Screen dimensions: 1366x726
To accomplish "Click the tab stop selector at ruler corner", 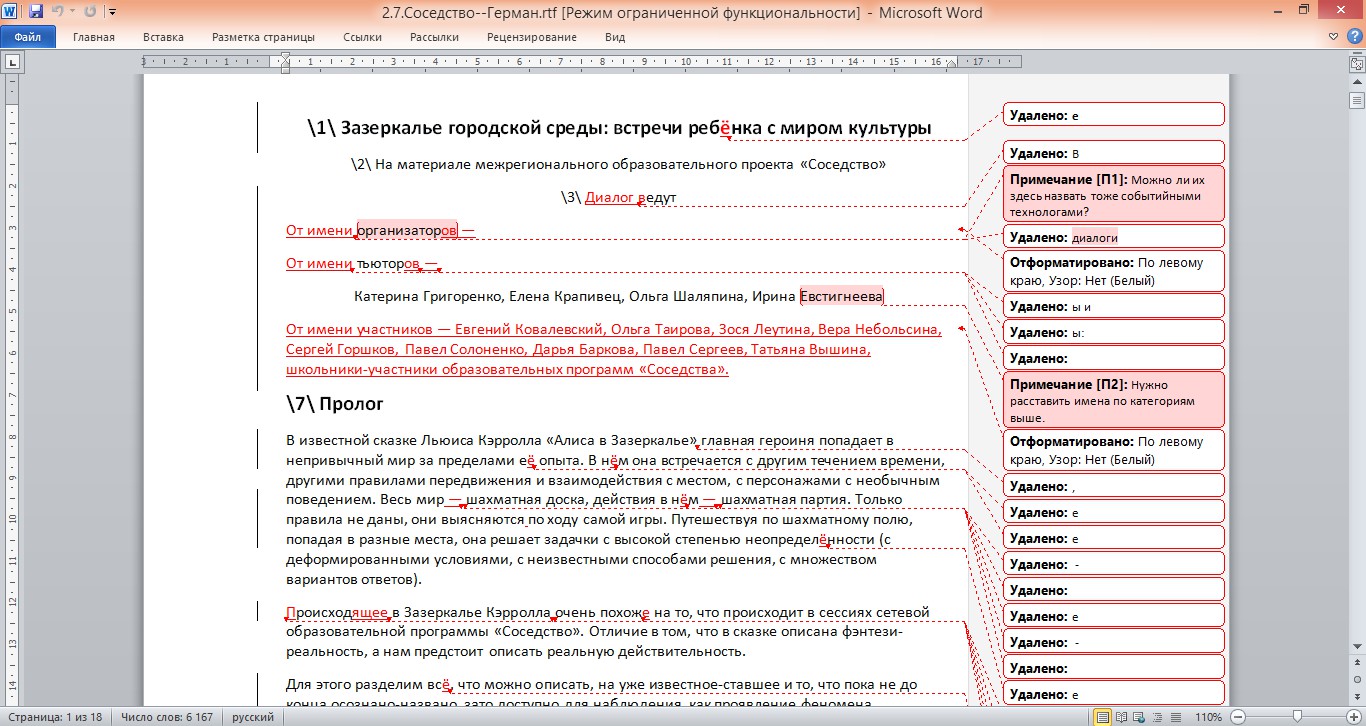I will click(x=12, y=62).
